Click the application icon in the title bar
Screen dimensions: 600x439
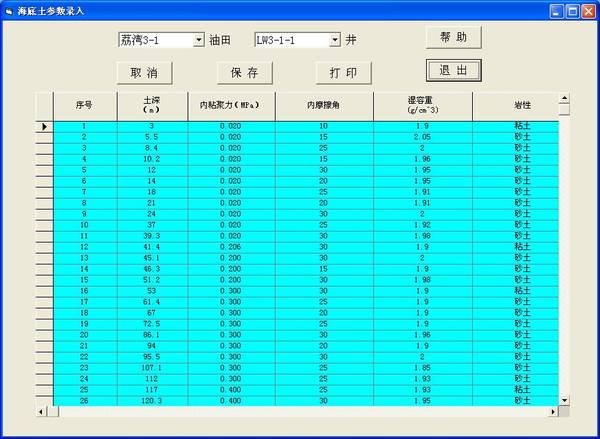click(x=11, y=10)
